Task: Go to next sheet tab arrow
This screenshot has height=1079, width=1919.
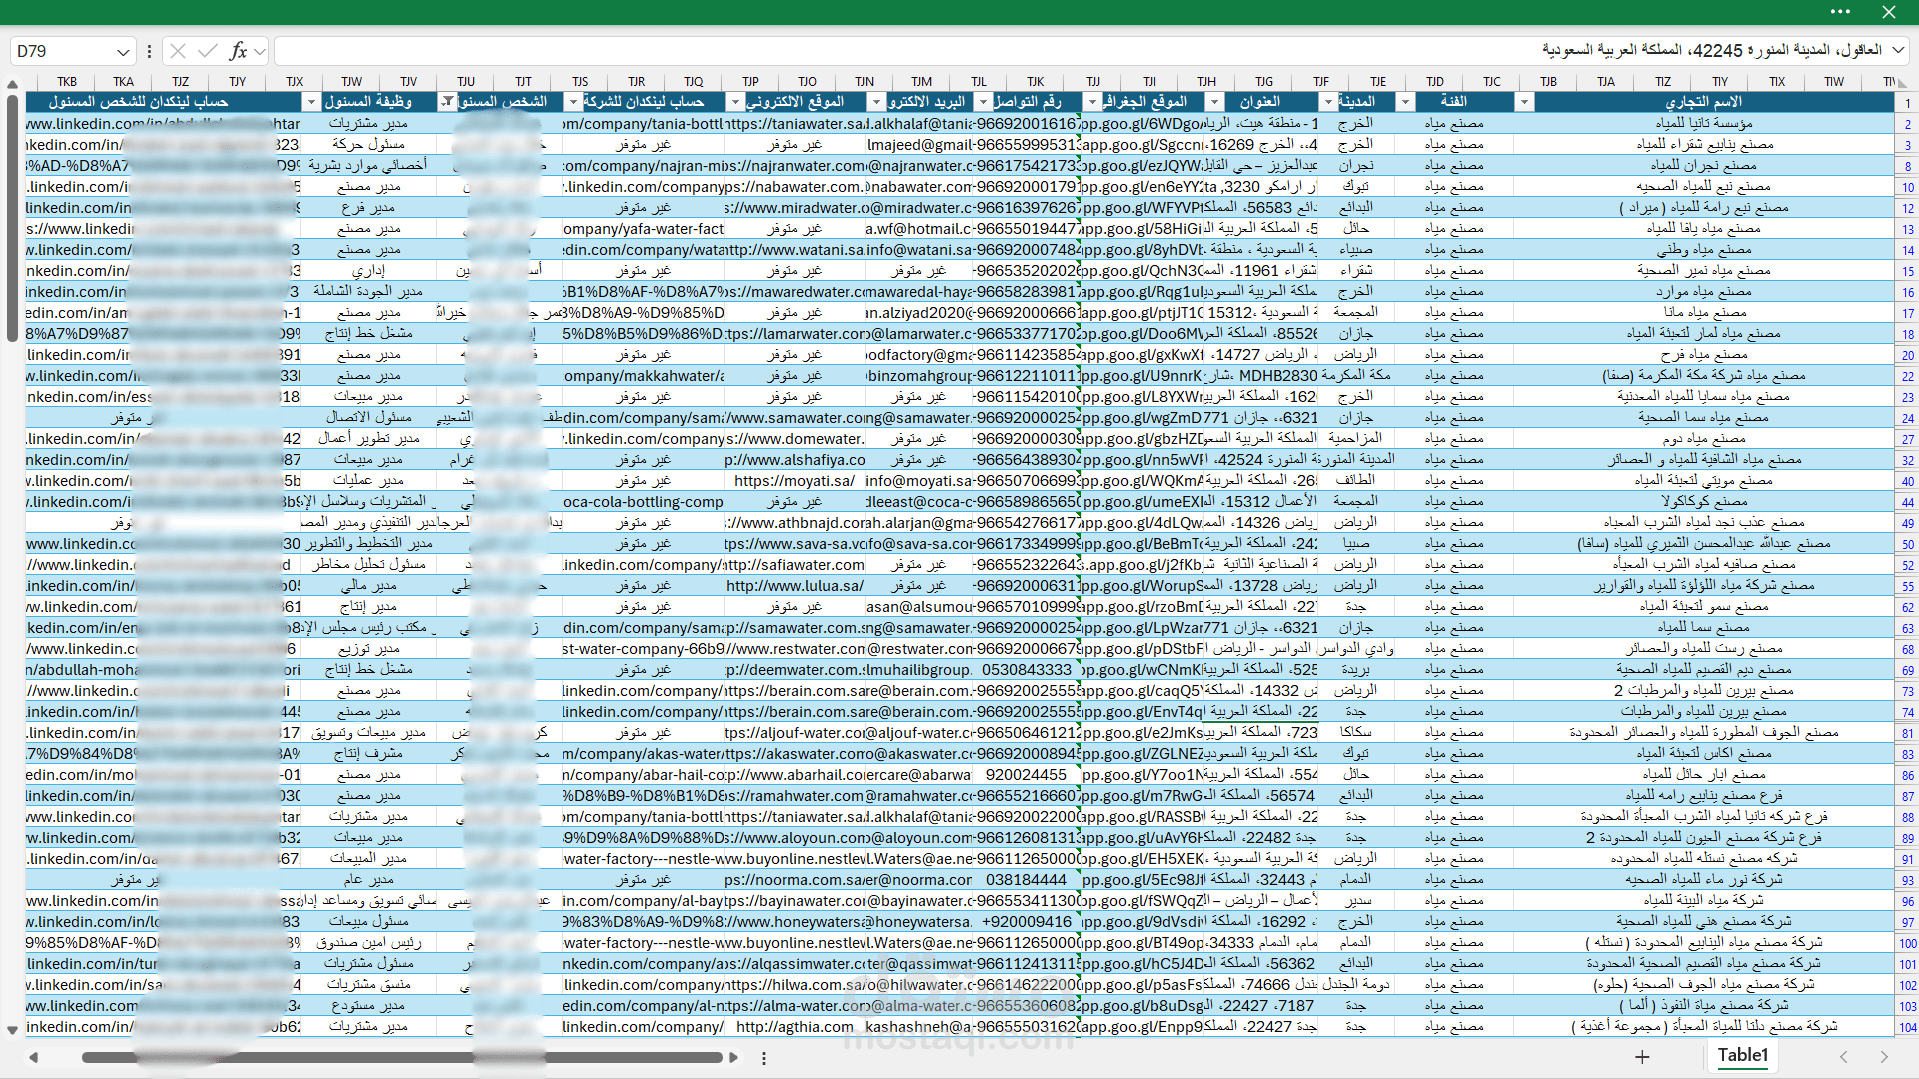Action: (1884, 1056)
